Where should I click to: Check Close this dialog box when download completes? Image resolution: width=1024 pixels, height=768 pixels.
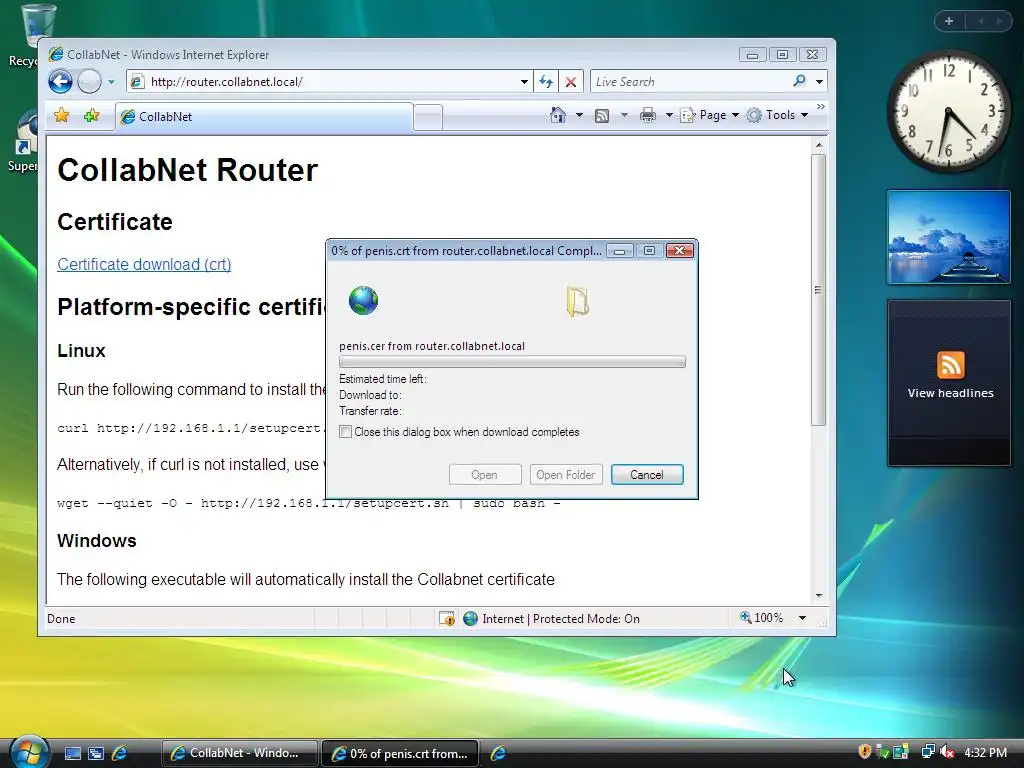pyautogui.click(x=345, y=432)
